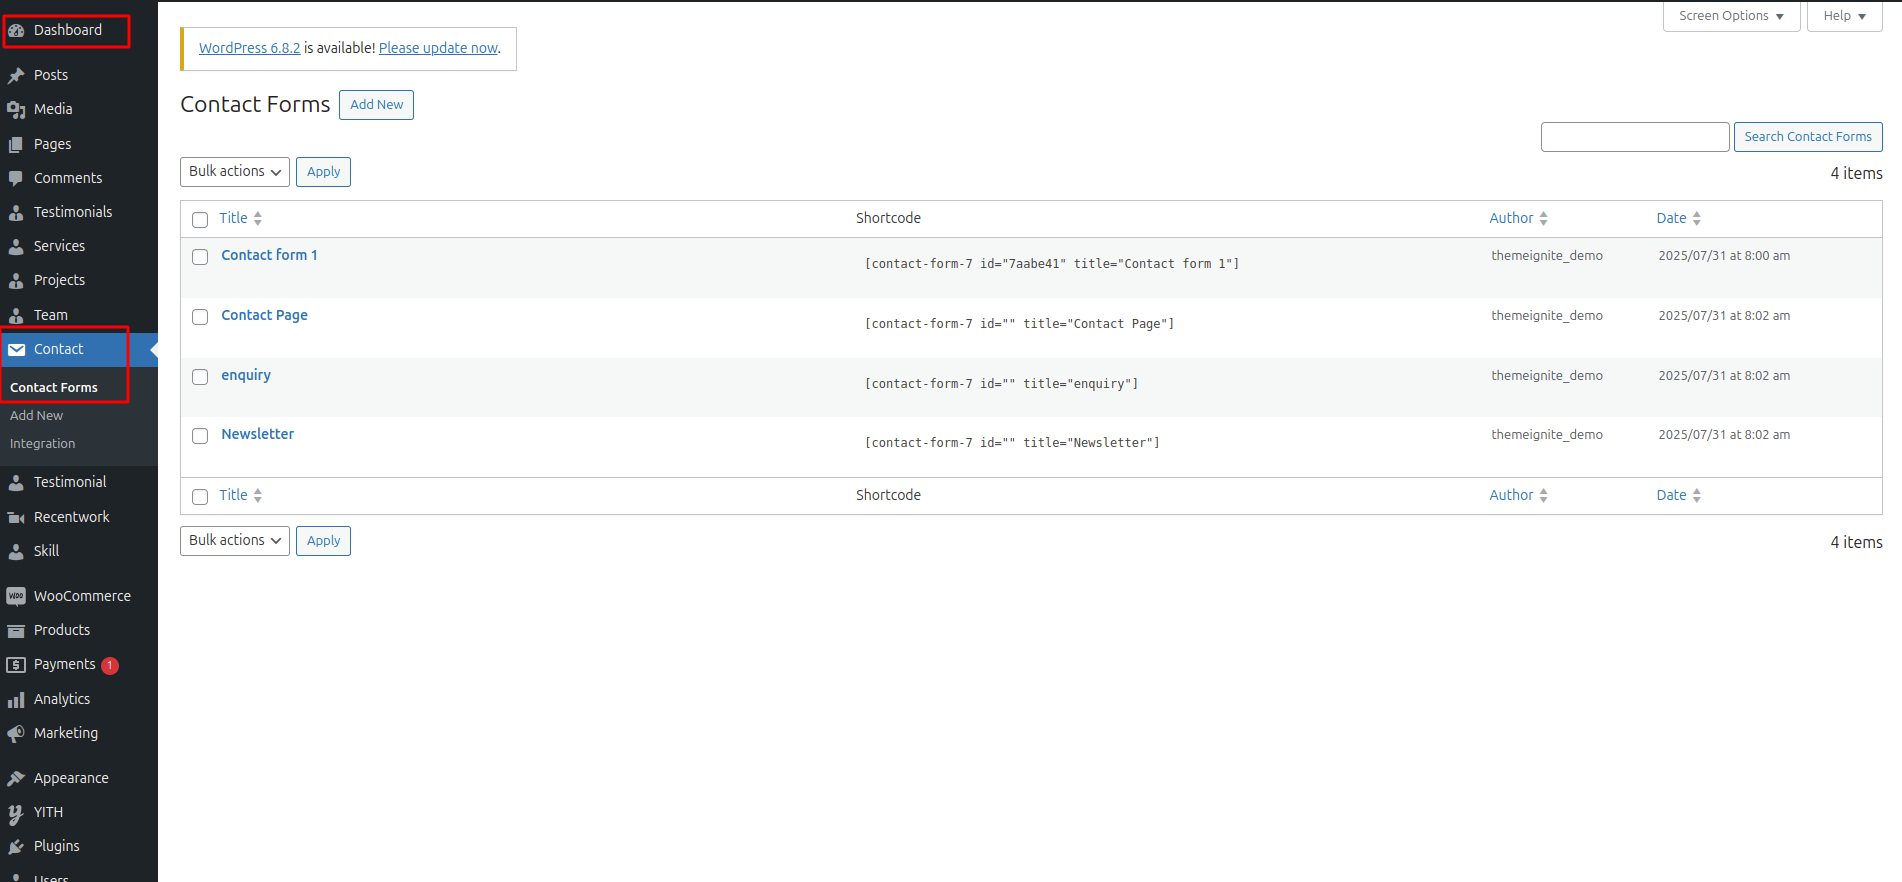Check the Newsletter row checkbox
This screenshot has width=1902, height=882.
(200, 436)
